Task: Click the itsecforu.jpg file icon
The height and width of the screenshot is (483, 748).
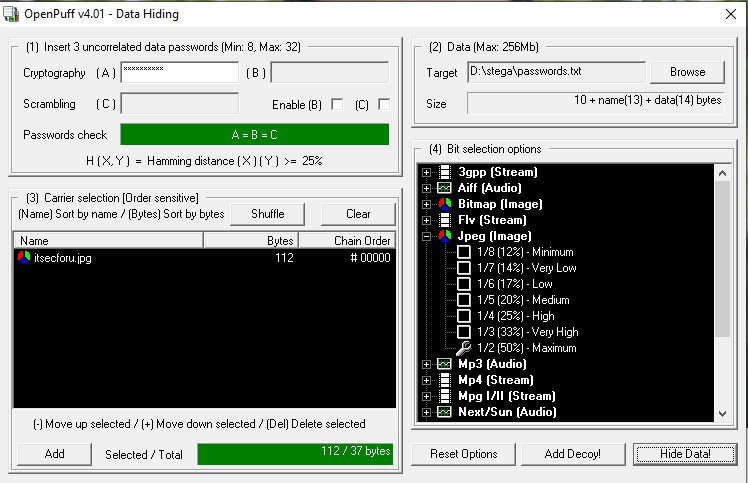Action: (24, 258)
